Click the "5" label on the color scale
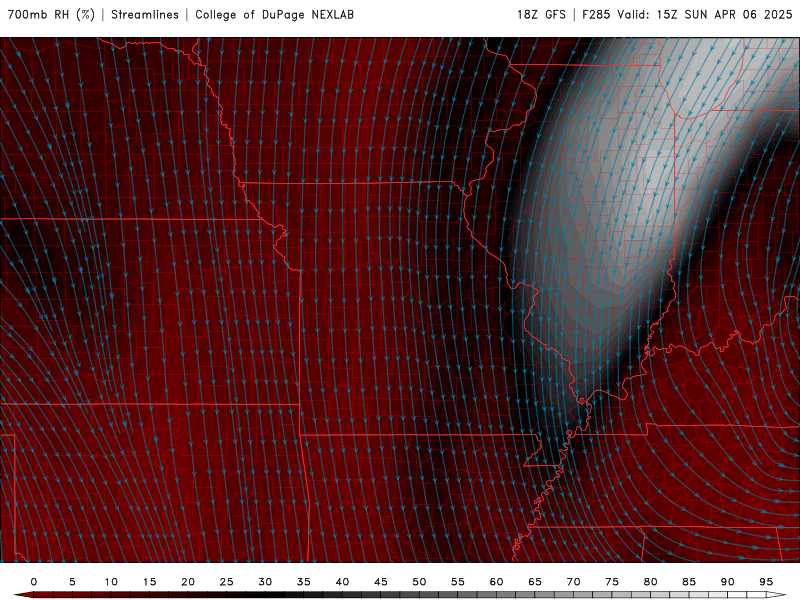 (x=72, y=582)
